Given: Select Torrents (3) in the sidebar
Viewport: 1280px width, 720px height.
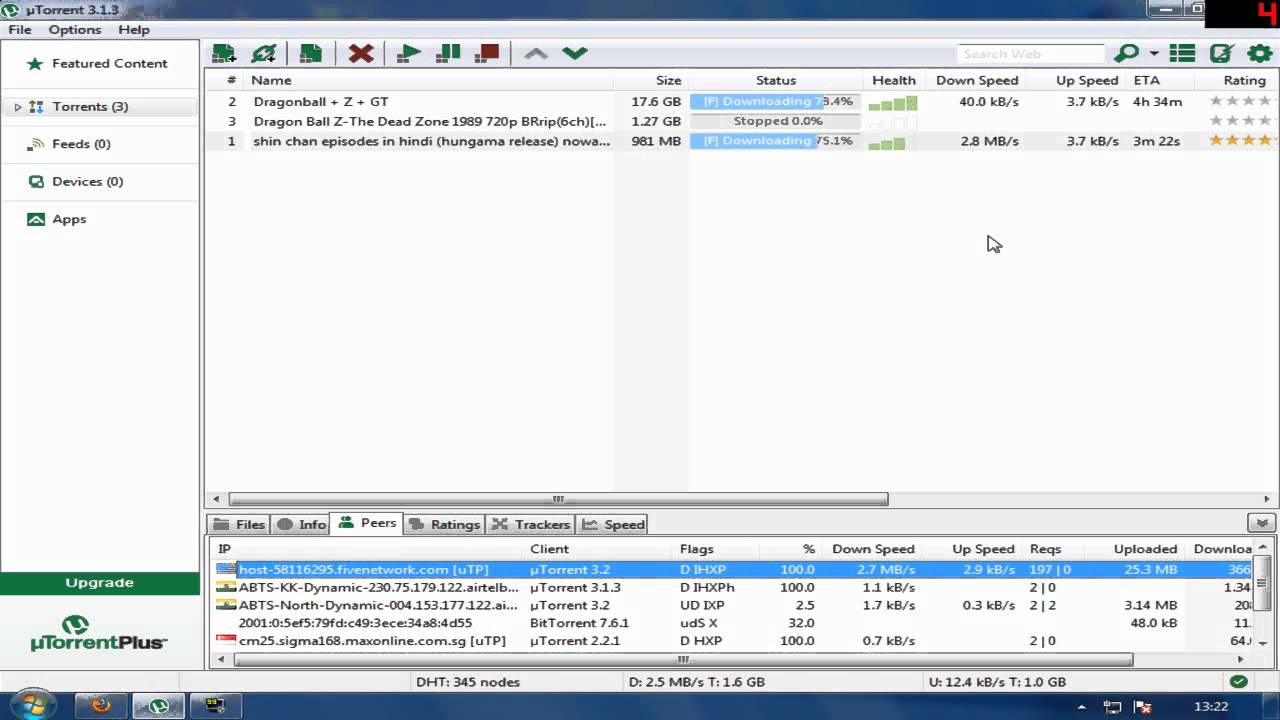Looking at the screenshot, I should (90, 107).
